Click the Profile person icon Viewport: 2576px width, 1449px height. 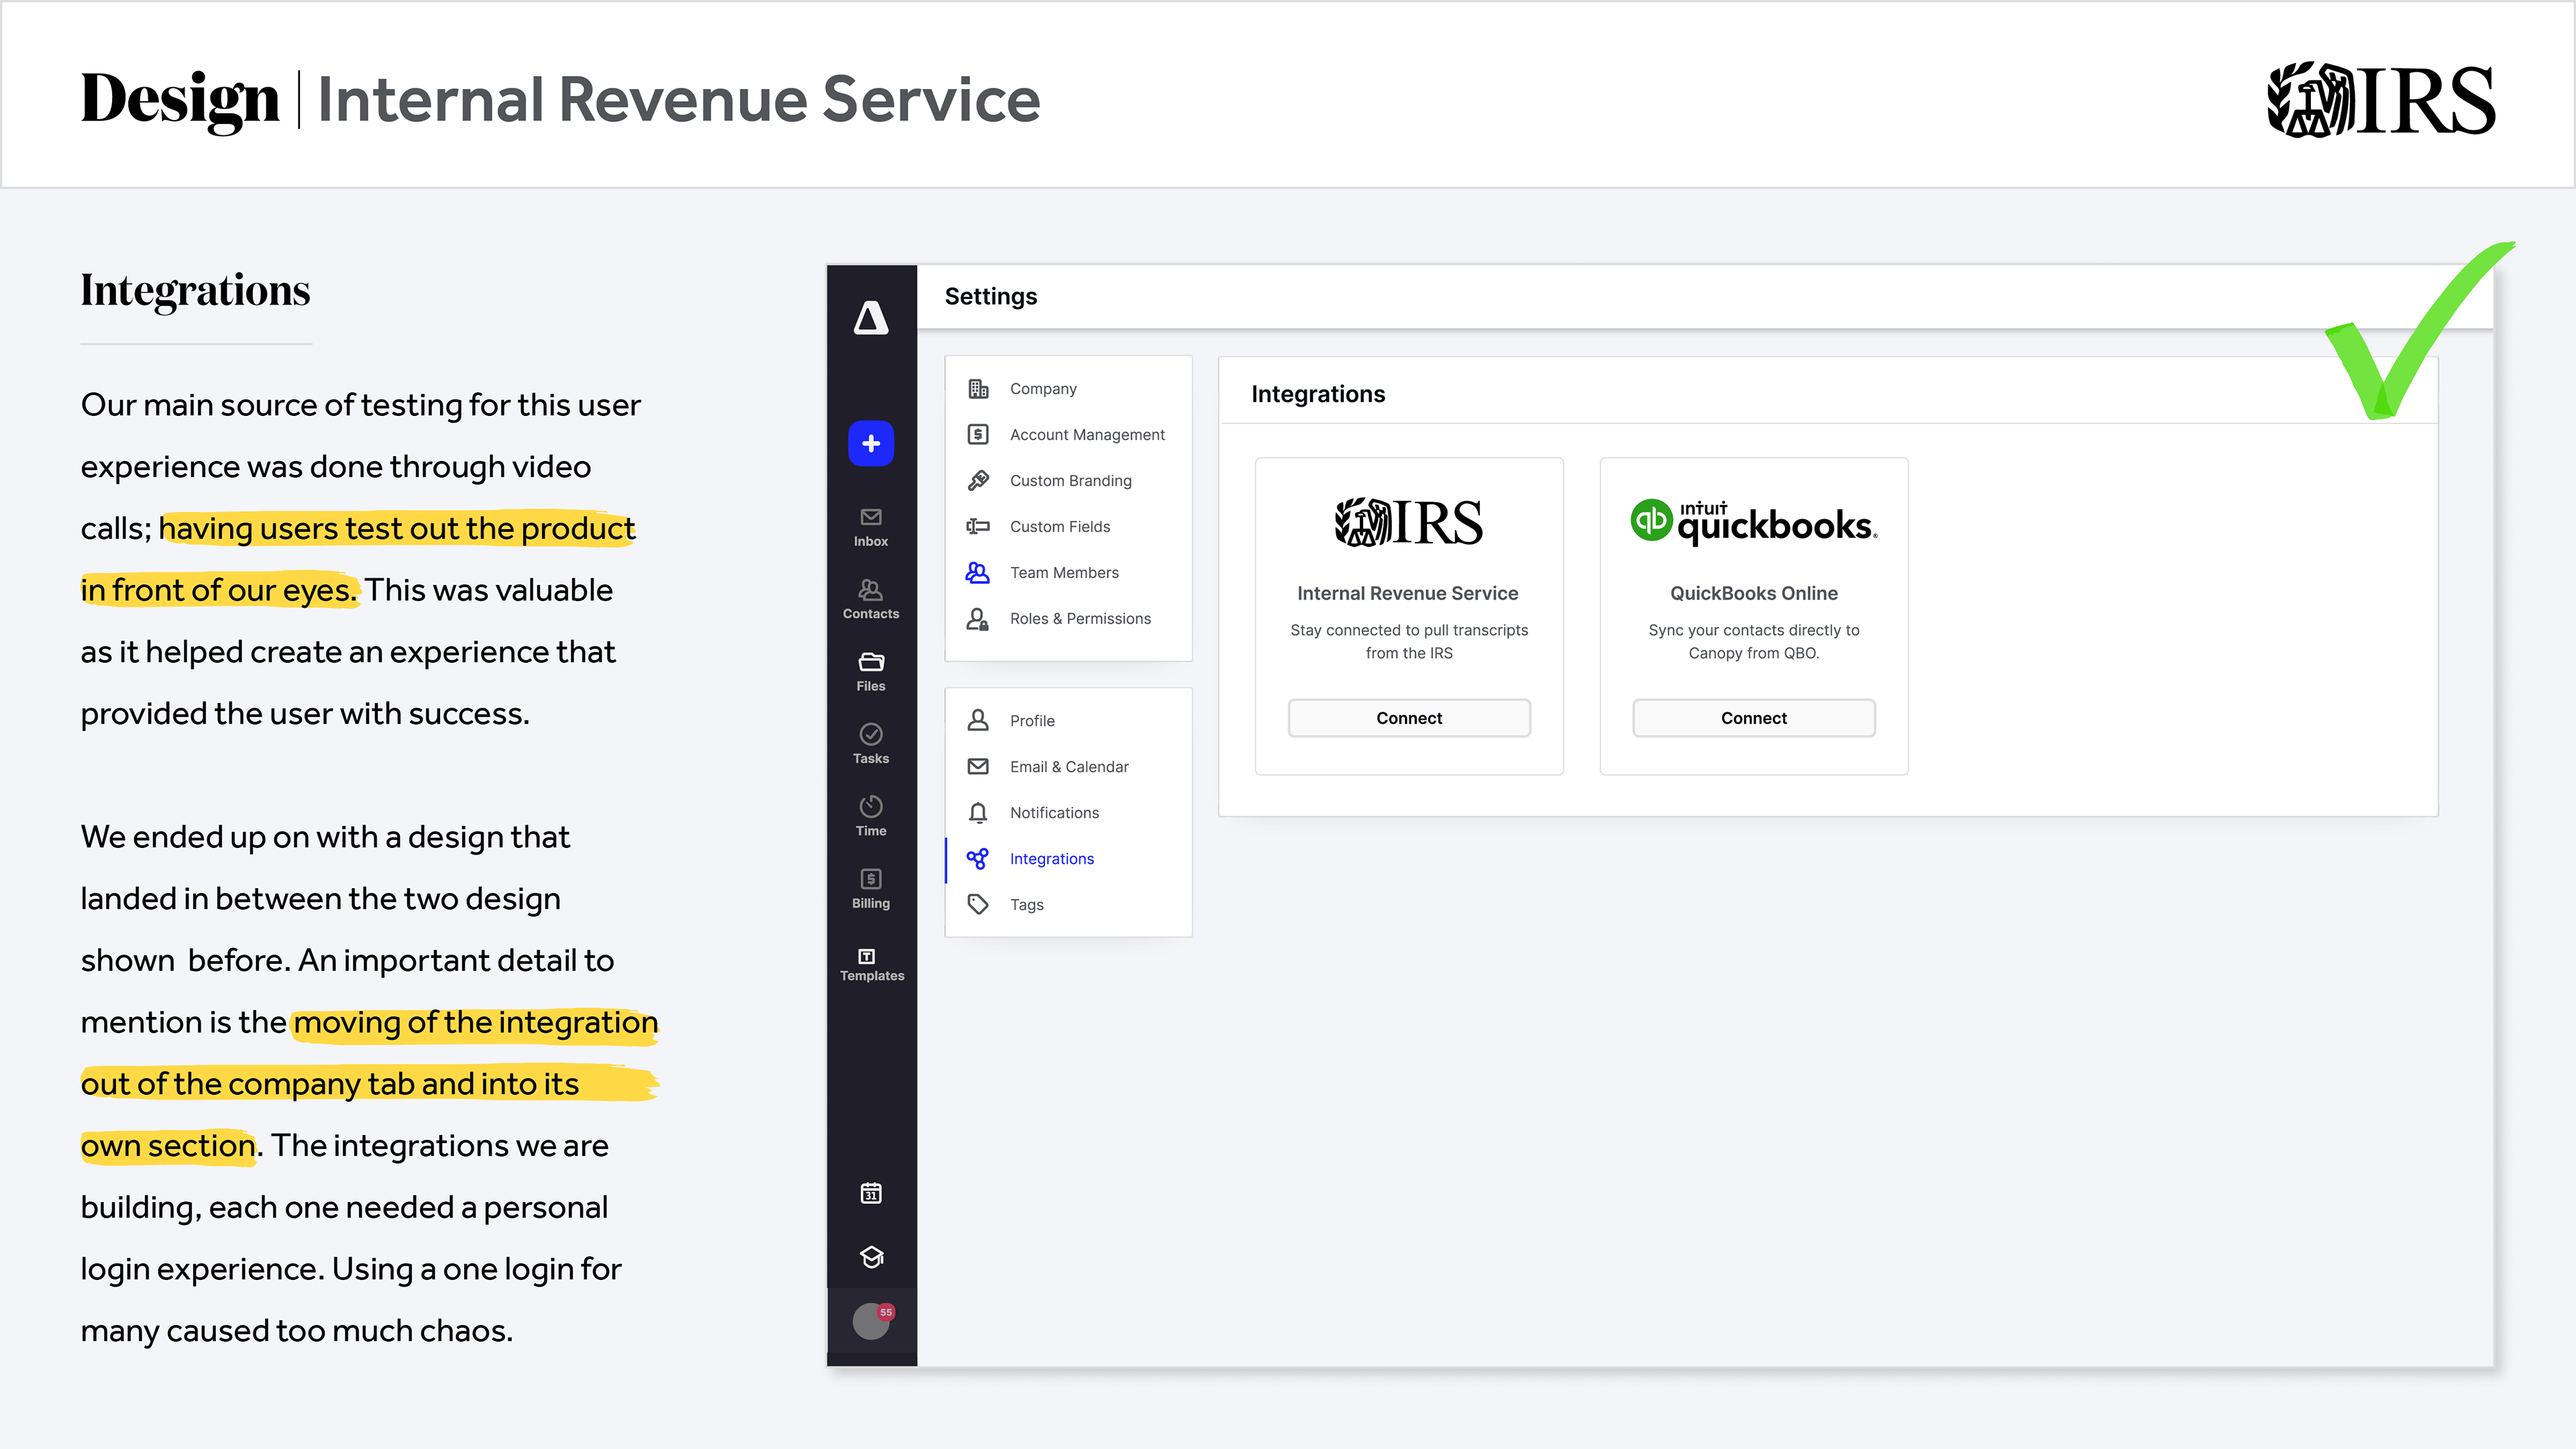[978, 720]
